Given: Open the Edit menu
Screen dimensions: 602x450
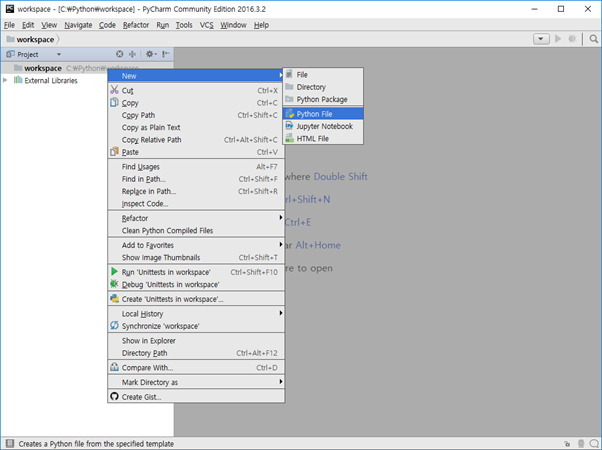Looking at the screenshot, I should pyautogui.click(x=28, y=25).
